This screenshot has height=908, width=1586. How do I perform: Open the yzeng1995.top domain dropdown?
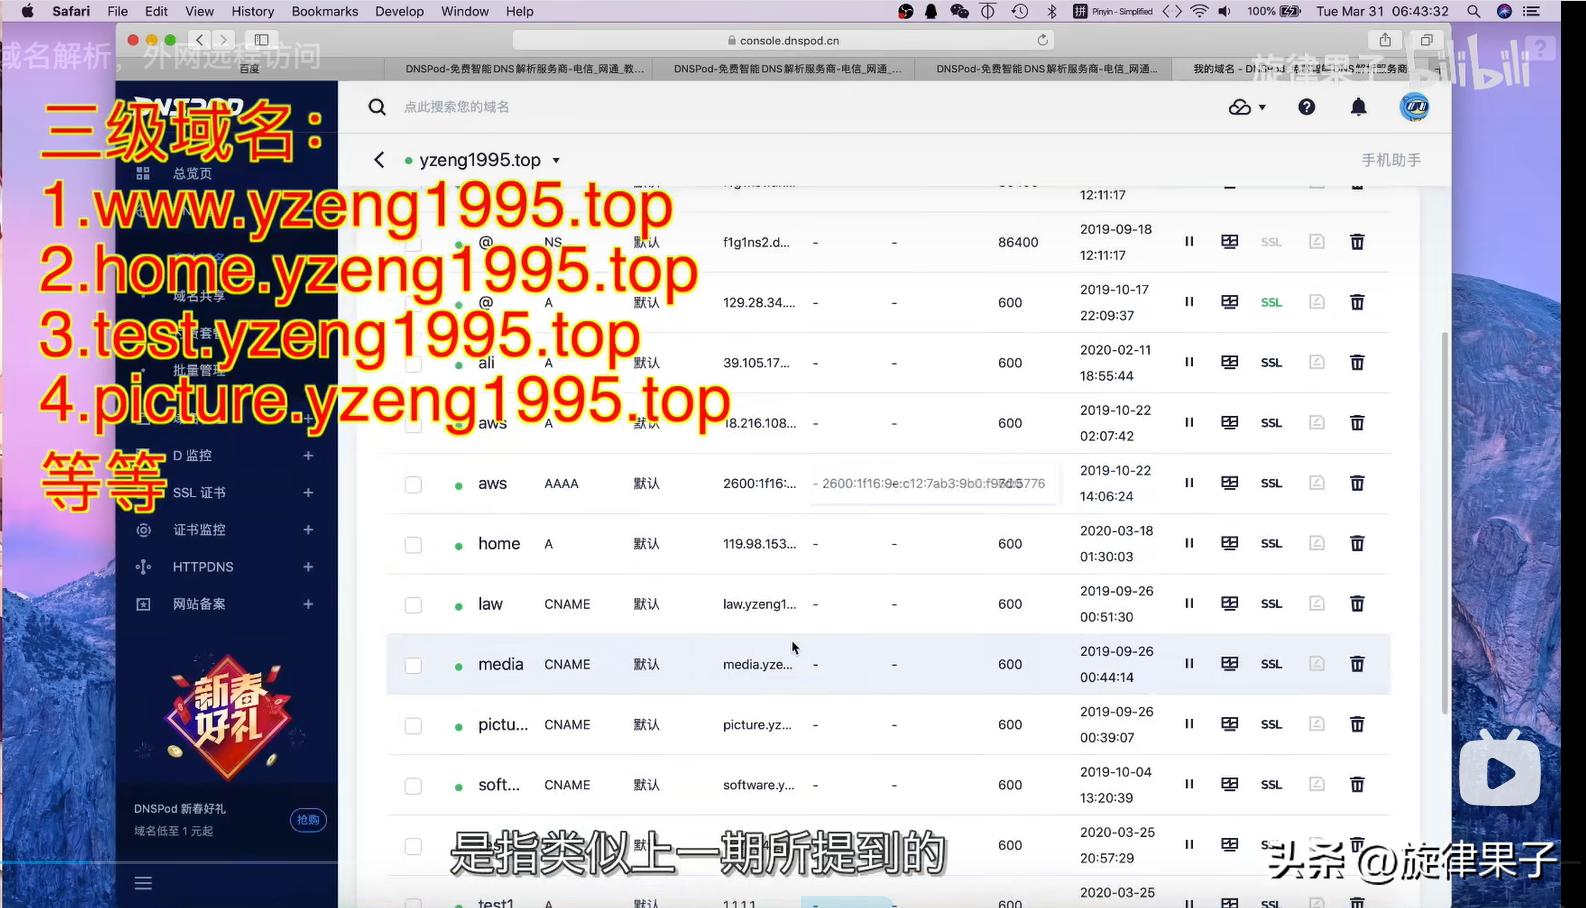click(556, 160)
